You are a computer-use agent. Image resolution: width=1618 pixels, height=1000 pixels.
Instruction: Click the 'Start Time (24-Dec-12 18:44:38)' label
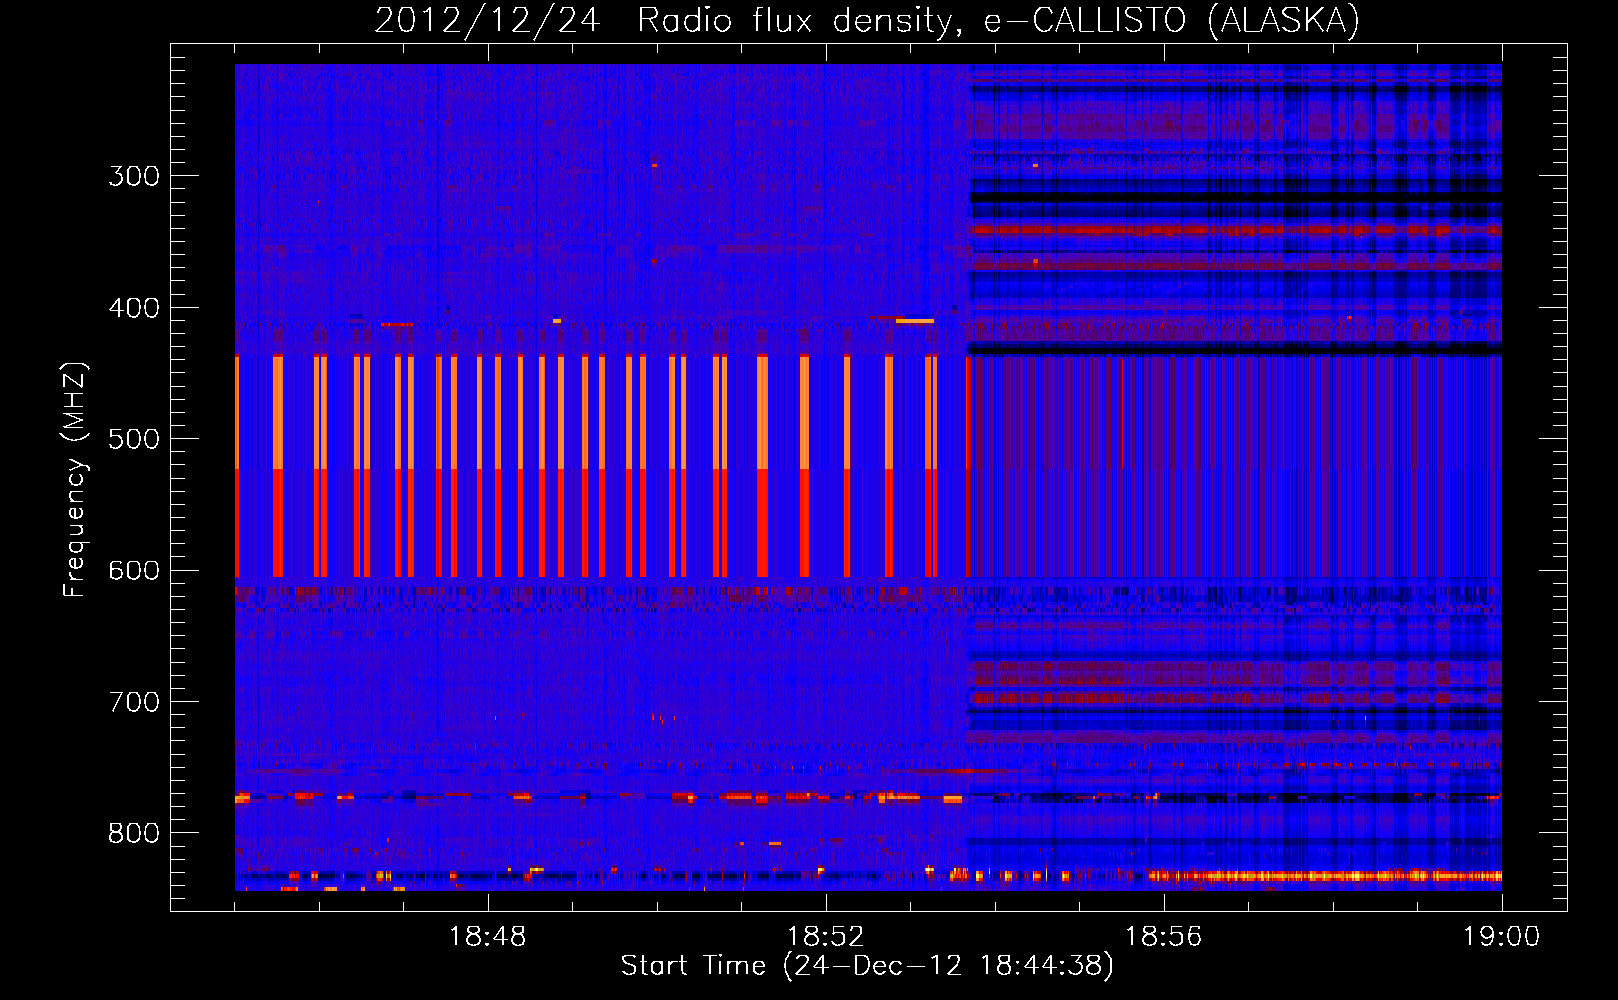(867, 966)
